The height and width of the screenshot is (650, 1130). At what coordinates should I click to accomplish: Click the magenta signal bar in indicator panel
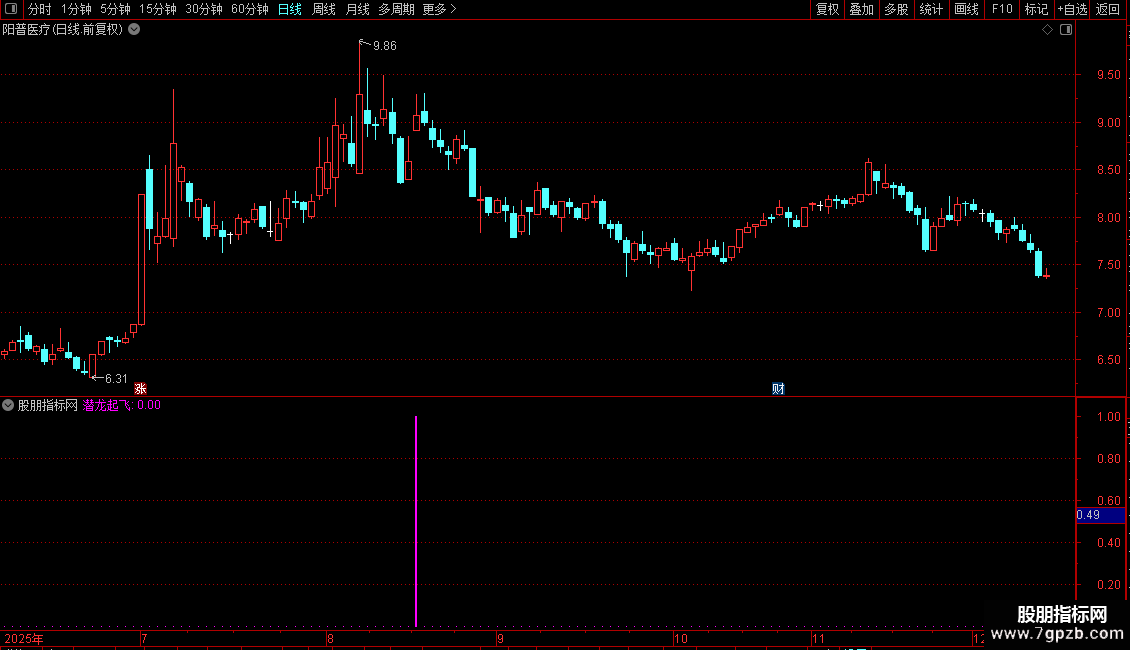coord(416,521)
